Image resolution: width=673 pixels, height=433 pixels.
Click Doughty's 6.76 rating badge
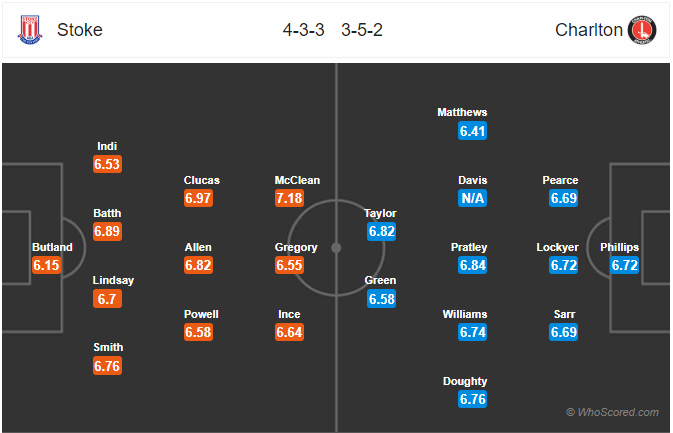click(x=473, y=399)
